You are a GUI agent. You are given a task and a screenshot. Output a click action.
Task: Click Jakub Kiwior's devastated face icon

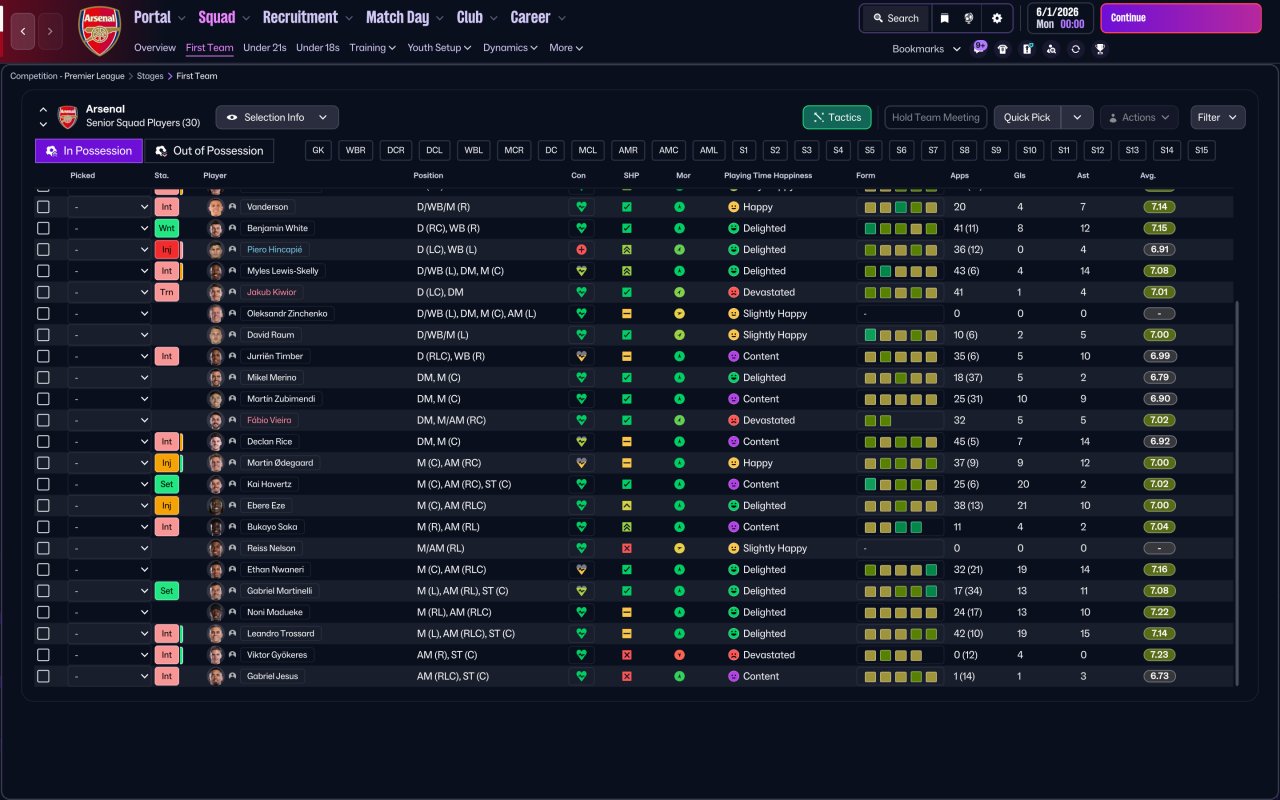(x=733, y=292)
